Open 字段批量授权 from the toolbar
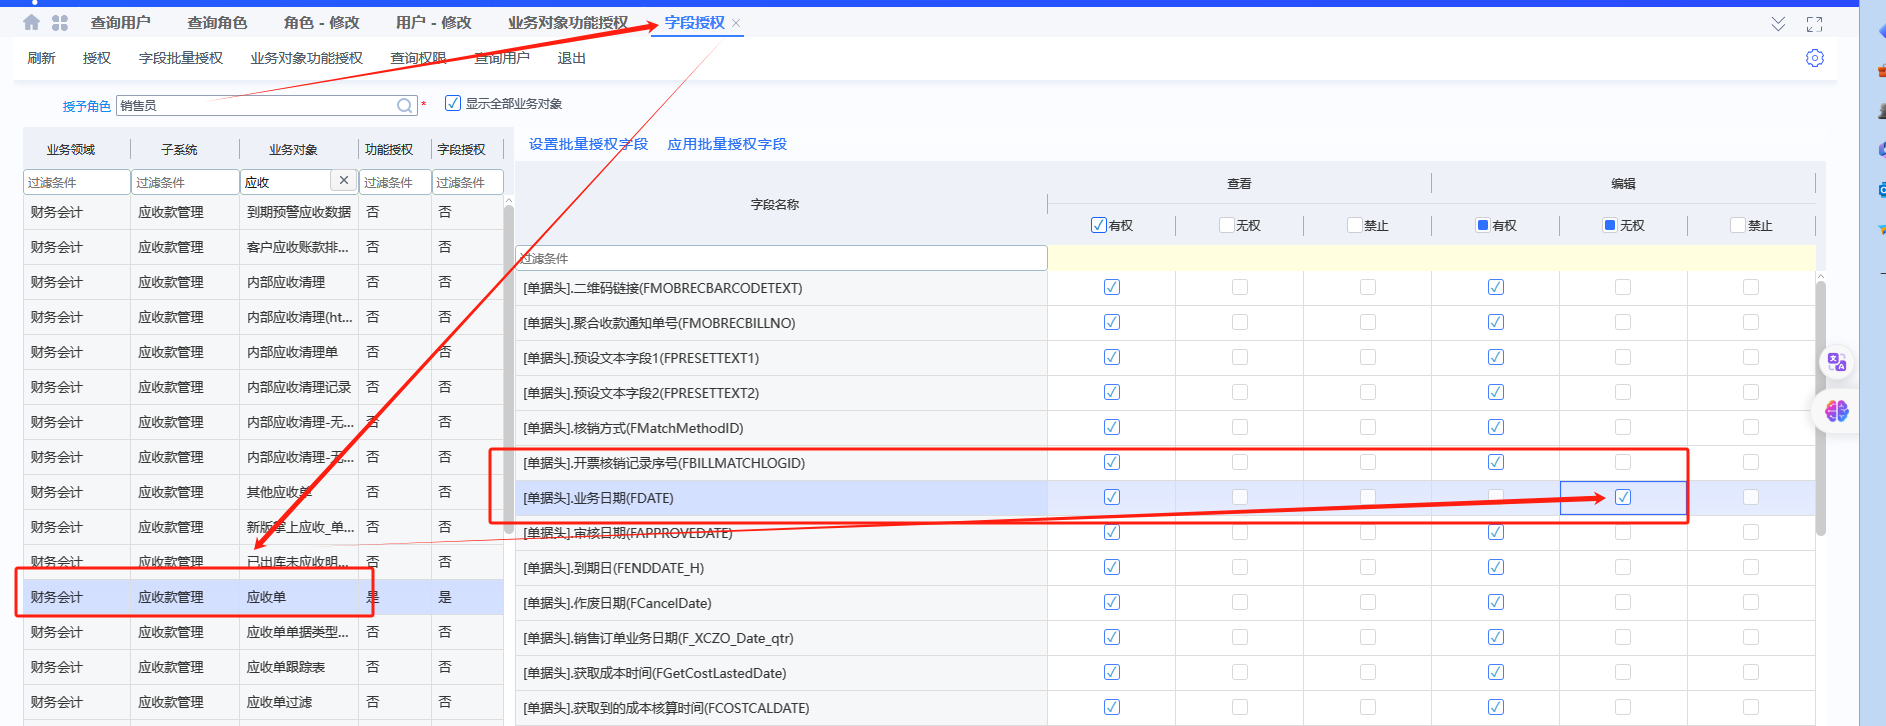1886x726 pixels. pyautogui.click(x=181, y=58)
